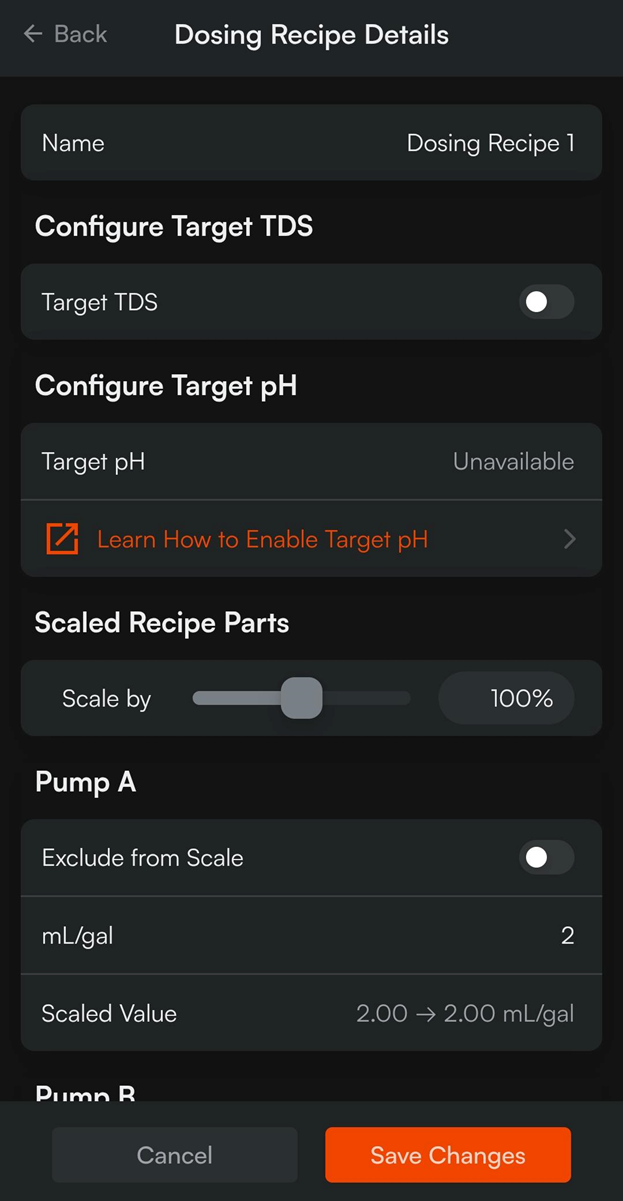Select the Target pH Unavailable row
This screenshot has height=1201, width=623.
pos(311,462)
